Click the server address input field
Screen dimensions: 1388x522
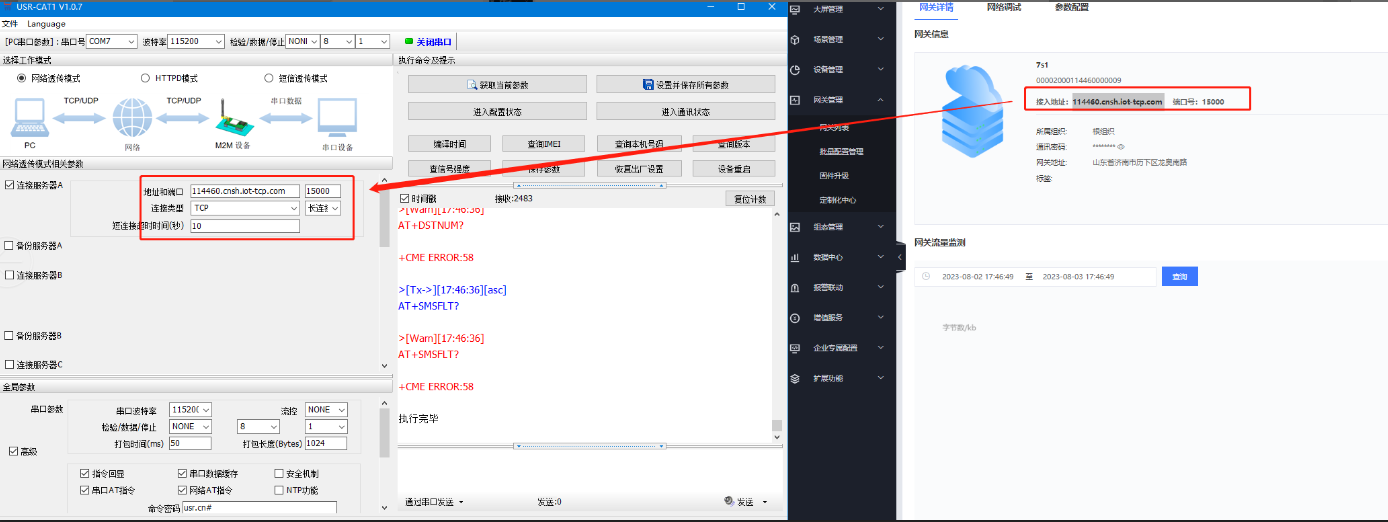tap(245, 191)
